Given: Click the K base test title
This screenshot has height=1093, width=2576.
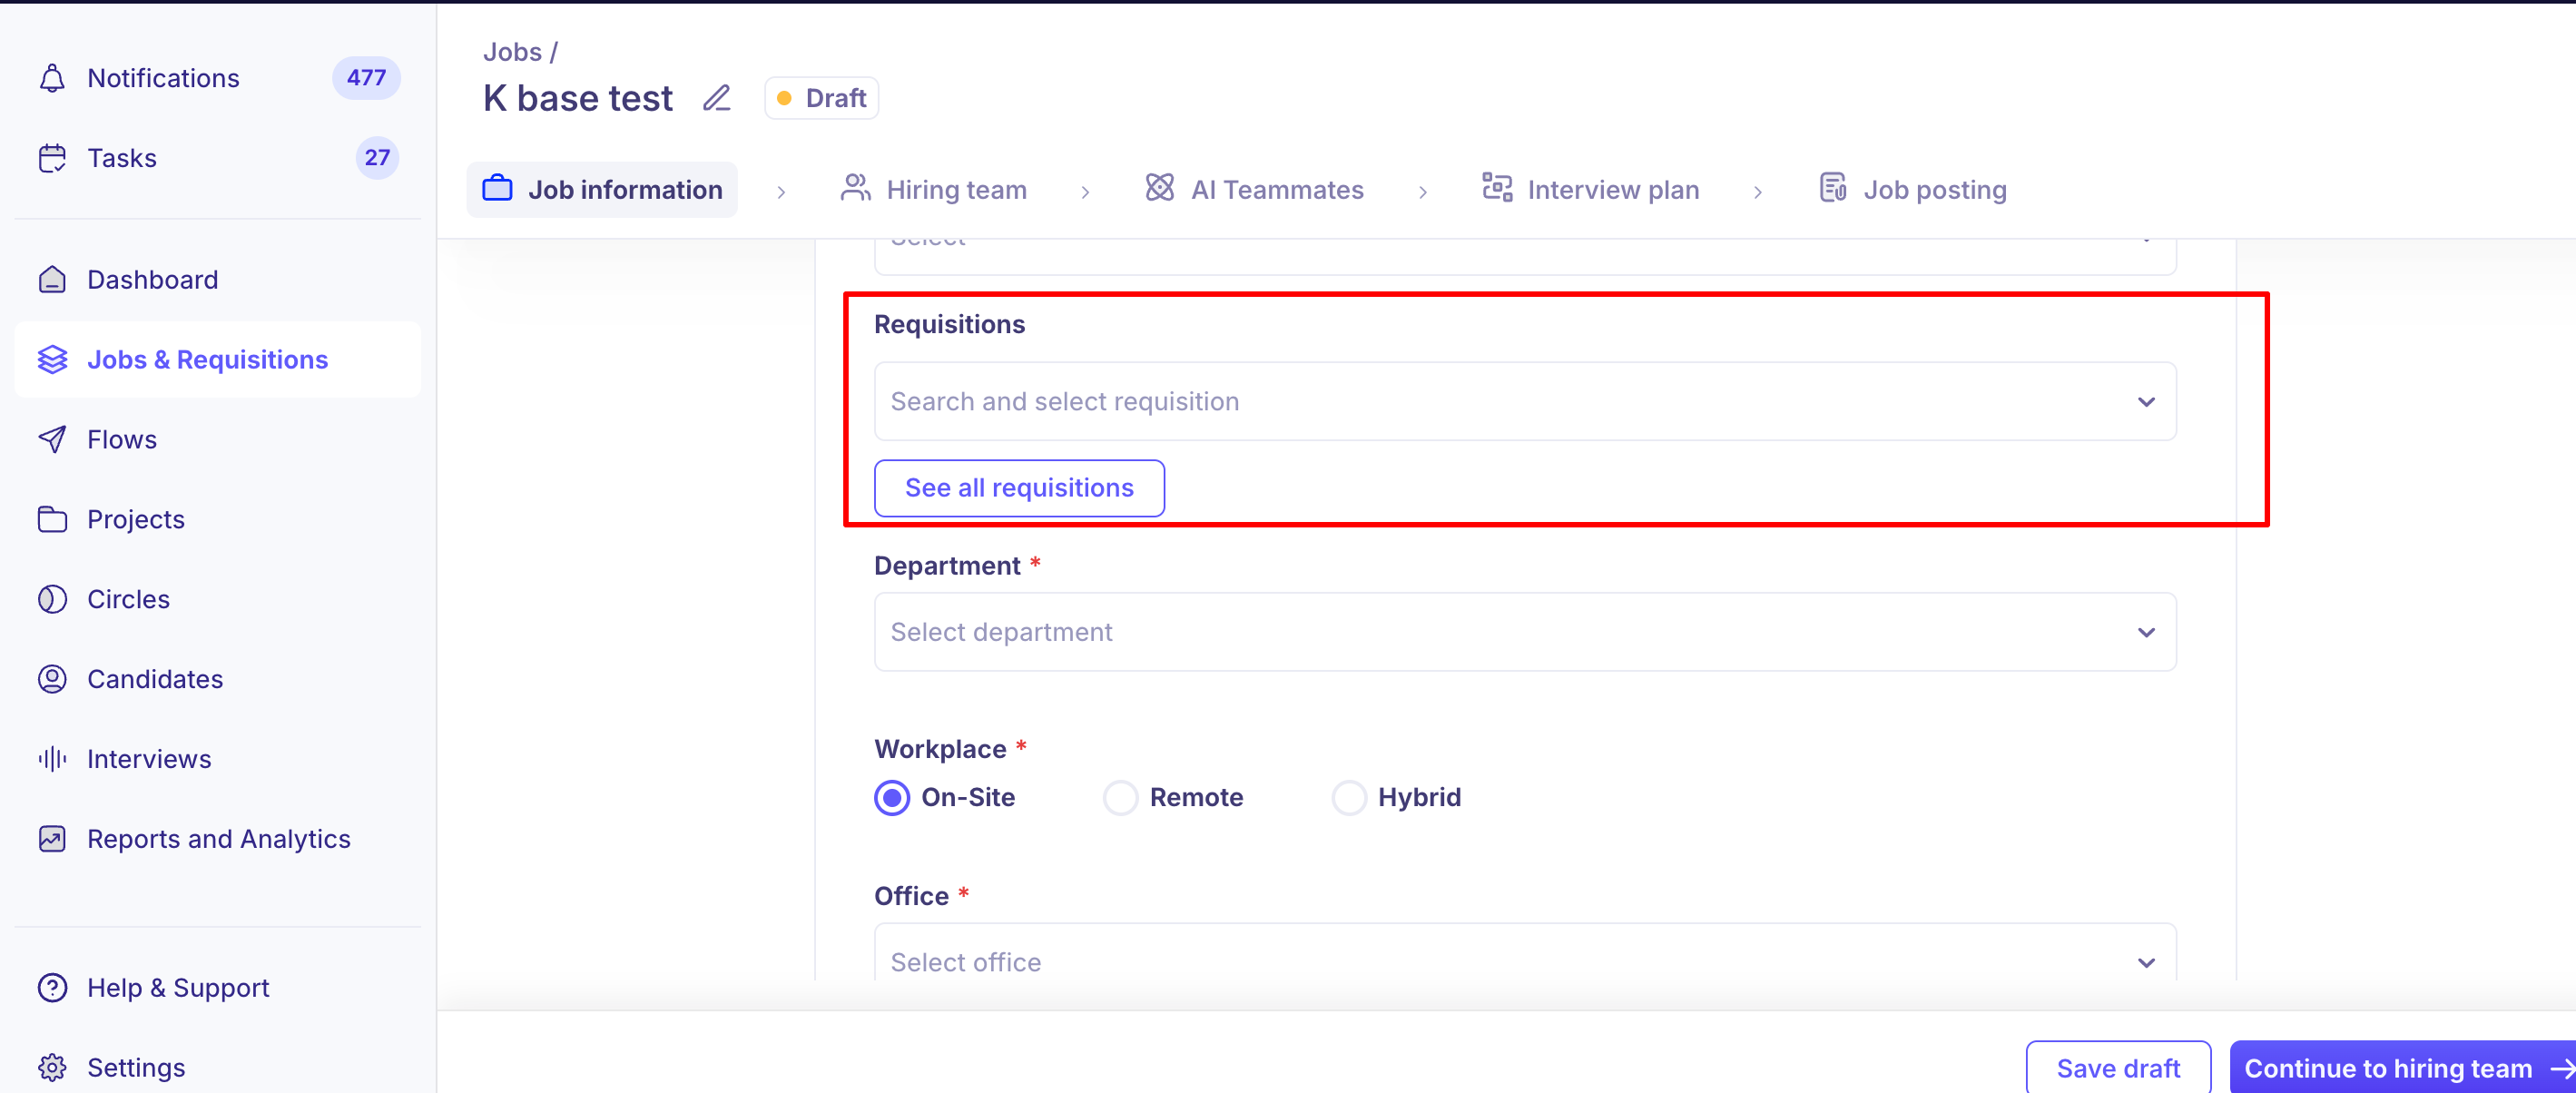Looking at the screenshot, I should (578, 98).
